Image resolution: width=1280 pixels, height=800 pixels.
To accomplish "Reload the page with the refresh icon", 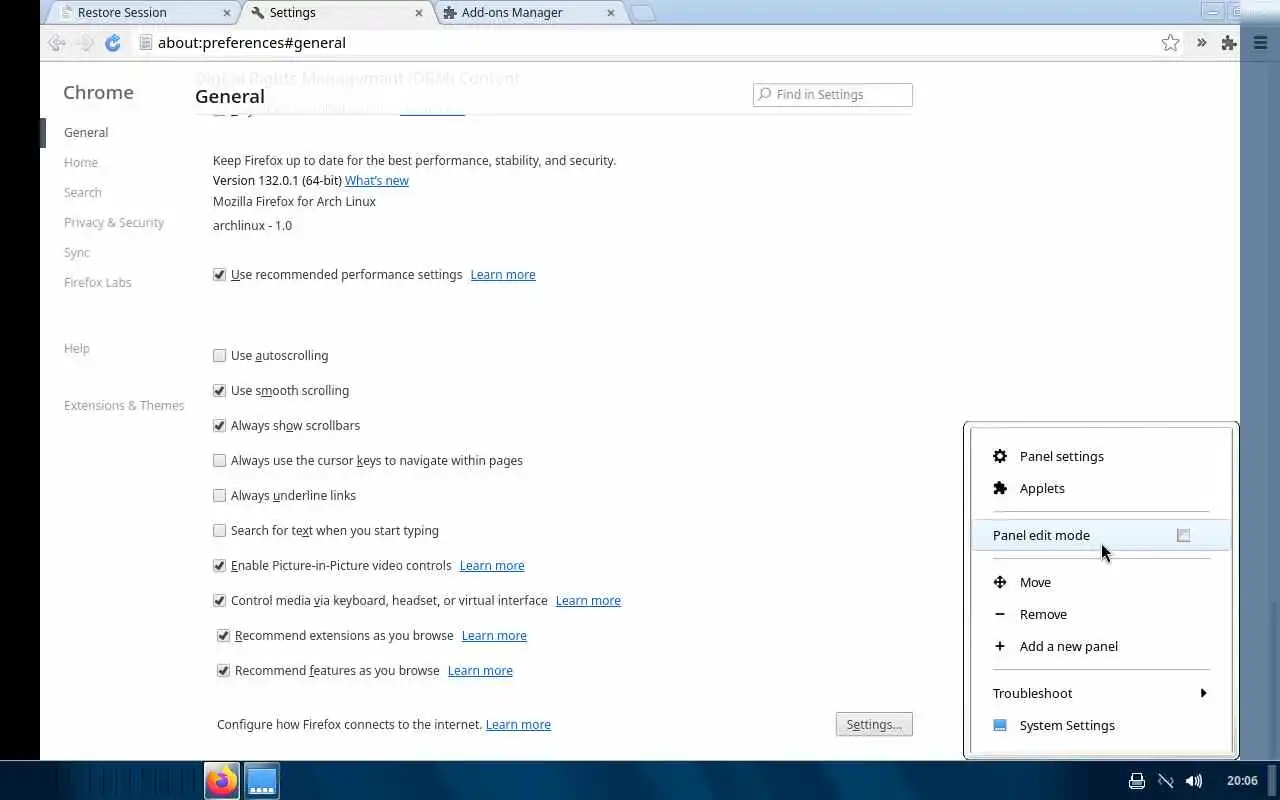I will [x=113, y=43].
